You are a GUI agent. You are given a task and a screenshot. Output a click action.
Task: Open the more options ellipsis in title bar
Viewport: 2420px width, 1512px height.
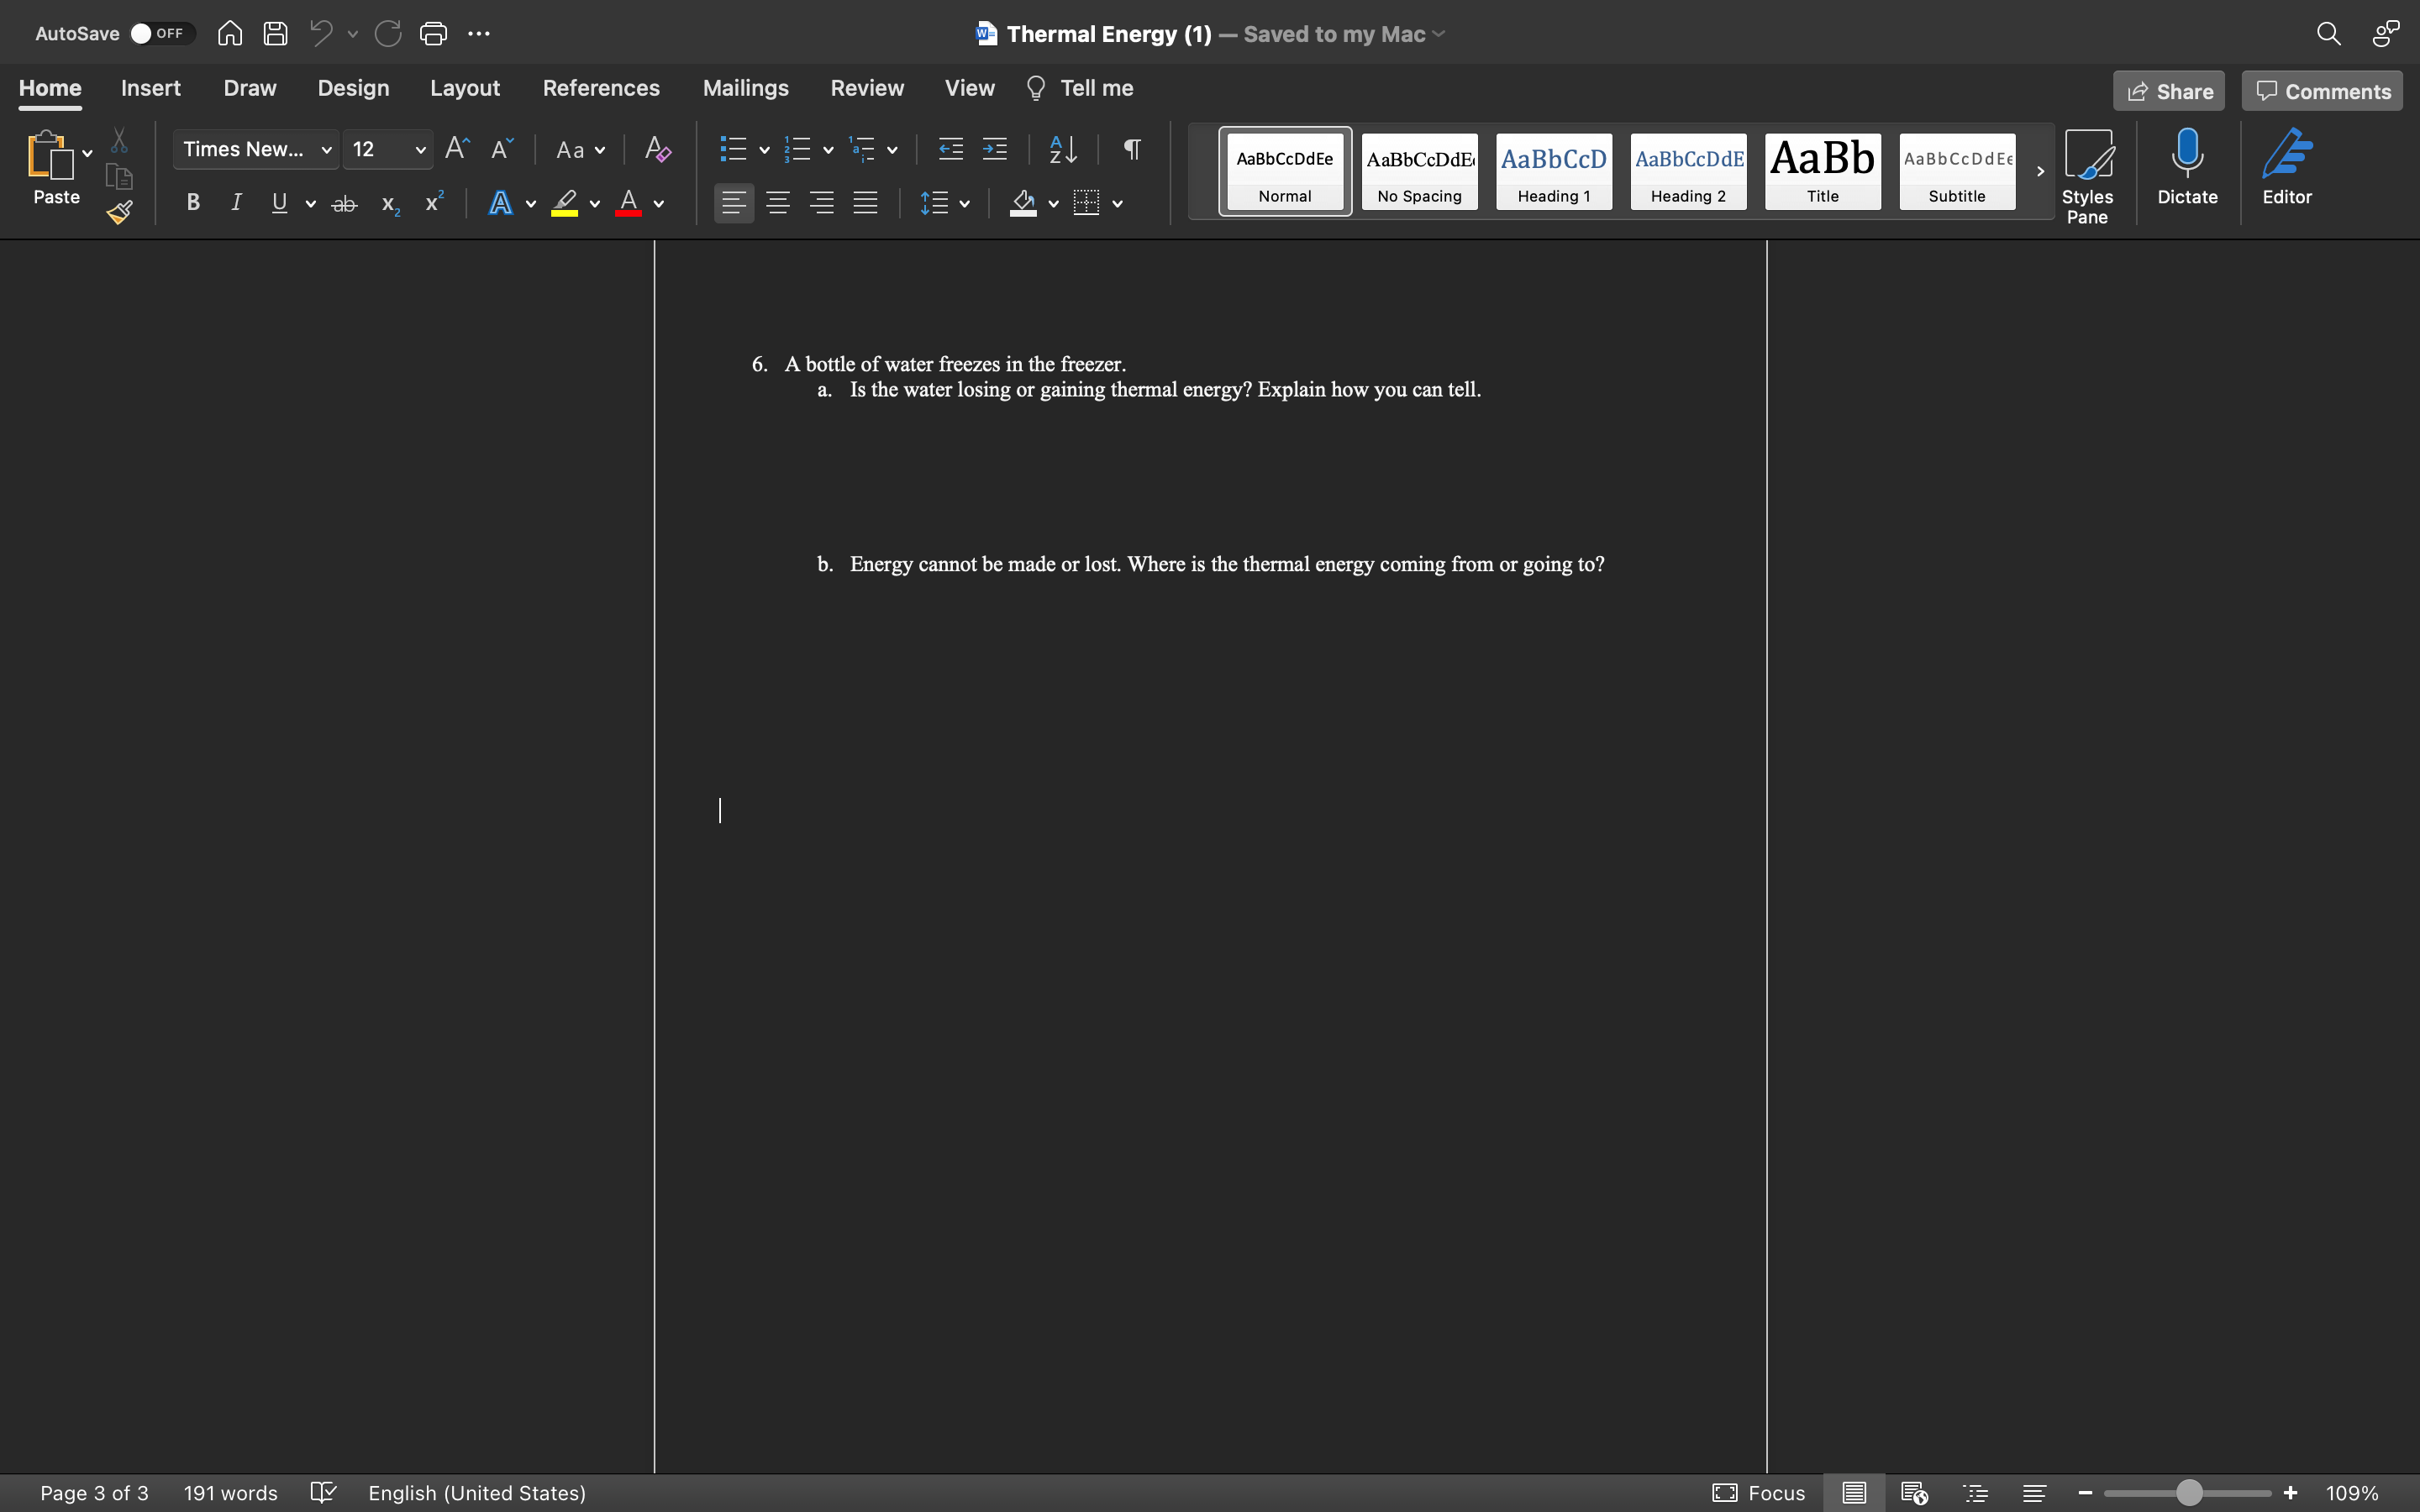[479, 33]
